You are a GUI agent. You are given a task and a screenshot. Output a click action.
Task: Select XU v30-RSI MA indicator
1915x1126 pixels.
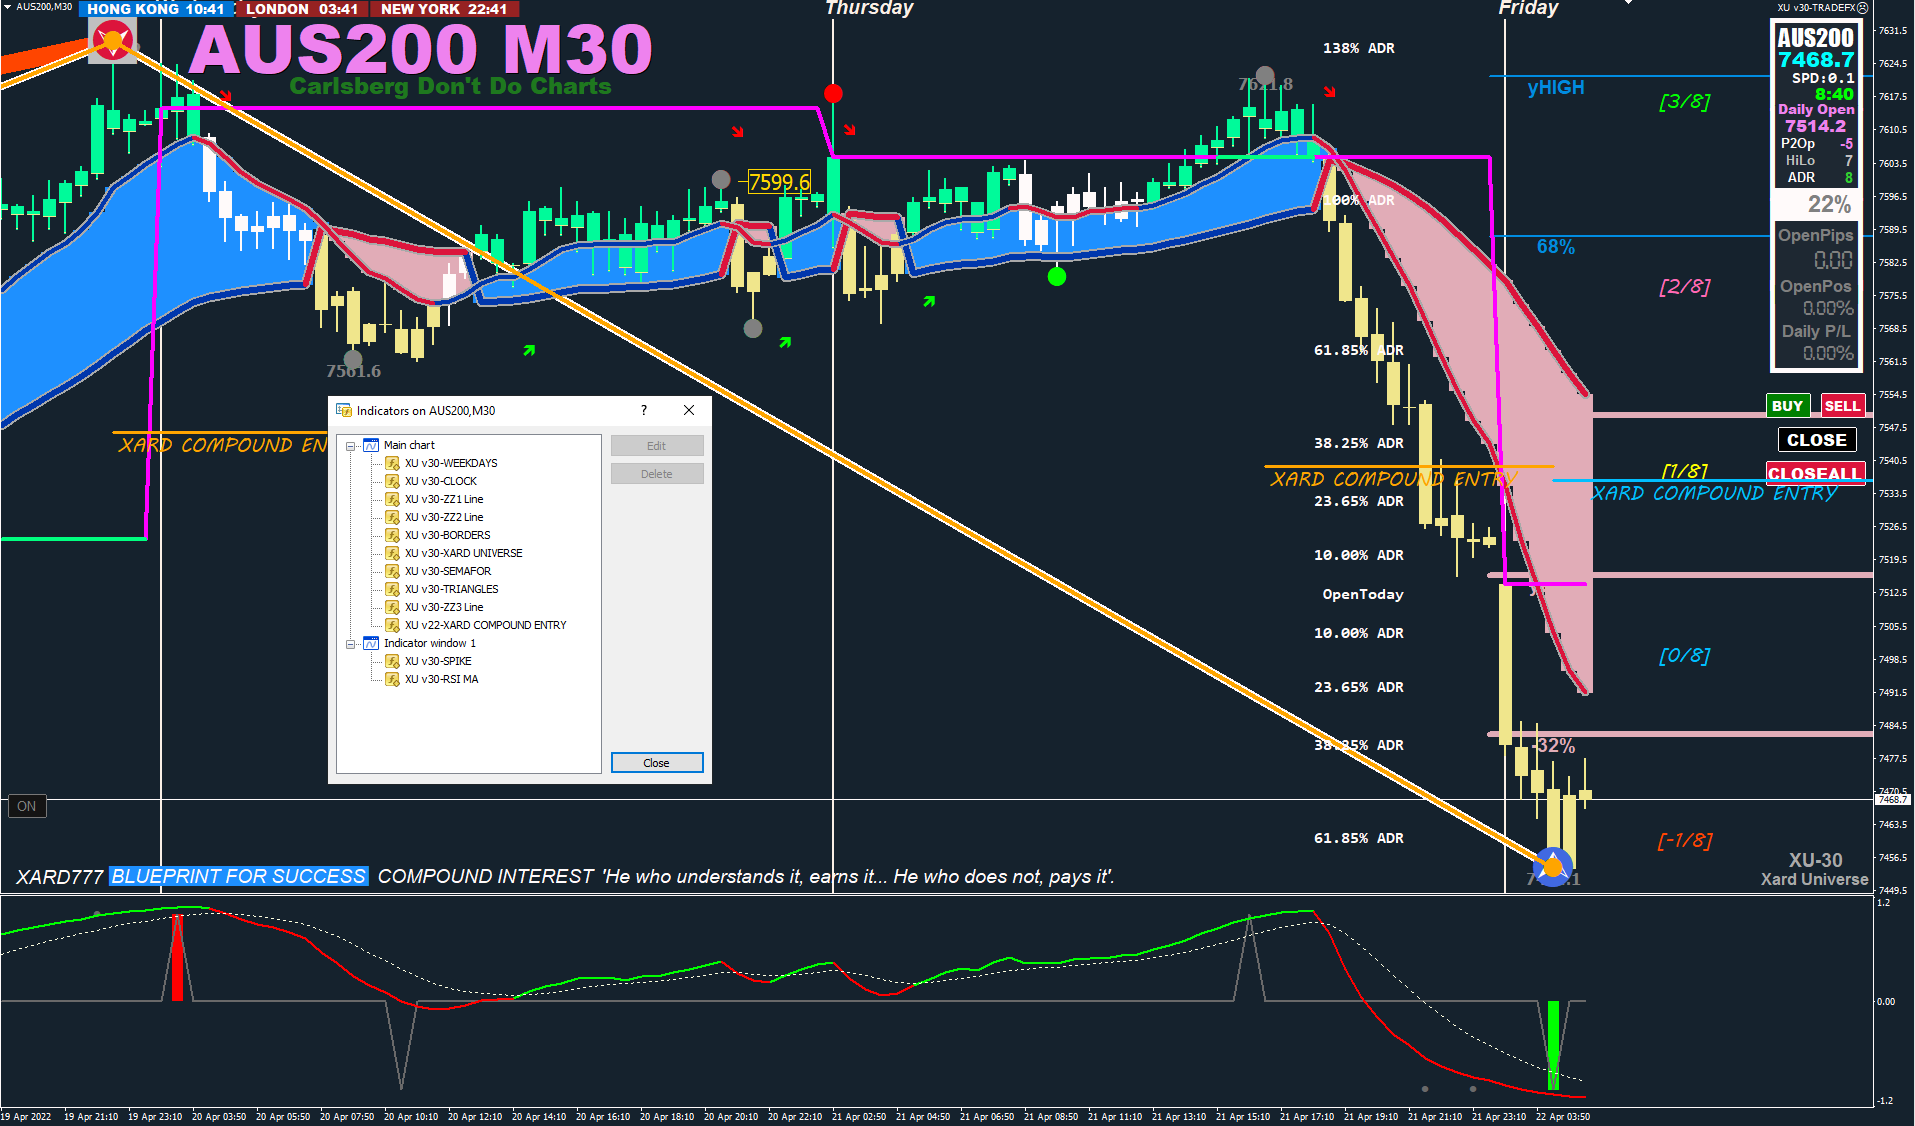click(441, 679)
